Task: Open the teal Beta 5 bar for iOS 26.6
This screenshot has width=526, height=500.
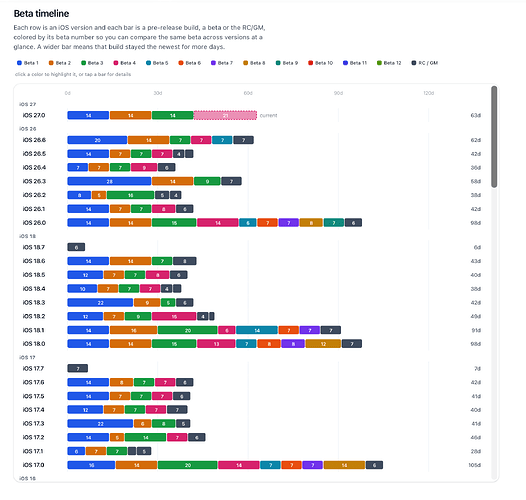Action: tap(222, 140)
